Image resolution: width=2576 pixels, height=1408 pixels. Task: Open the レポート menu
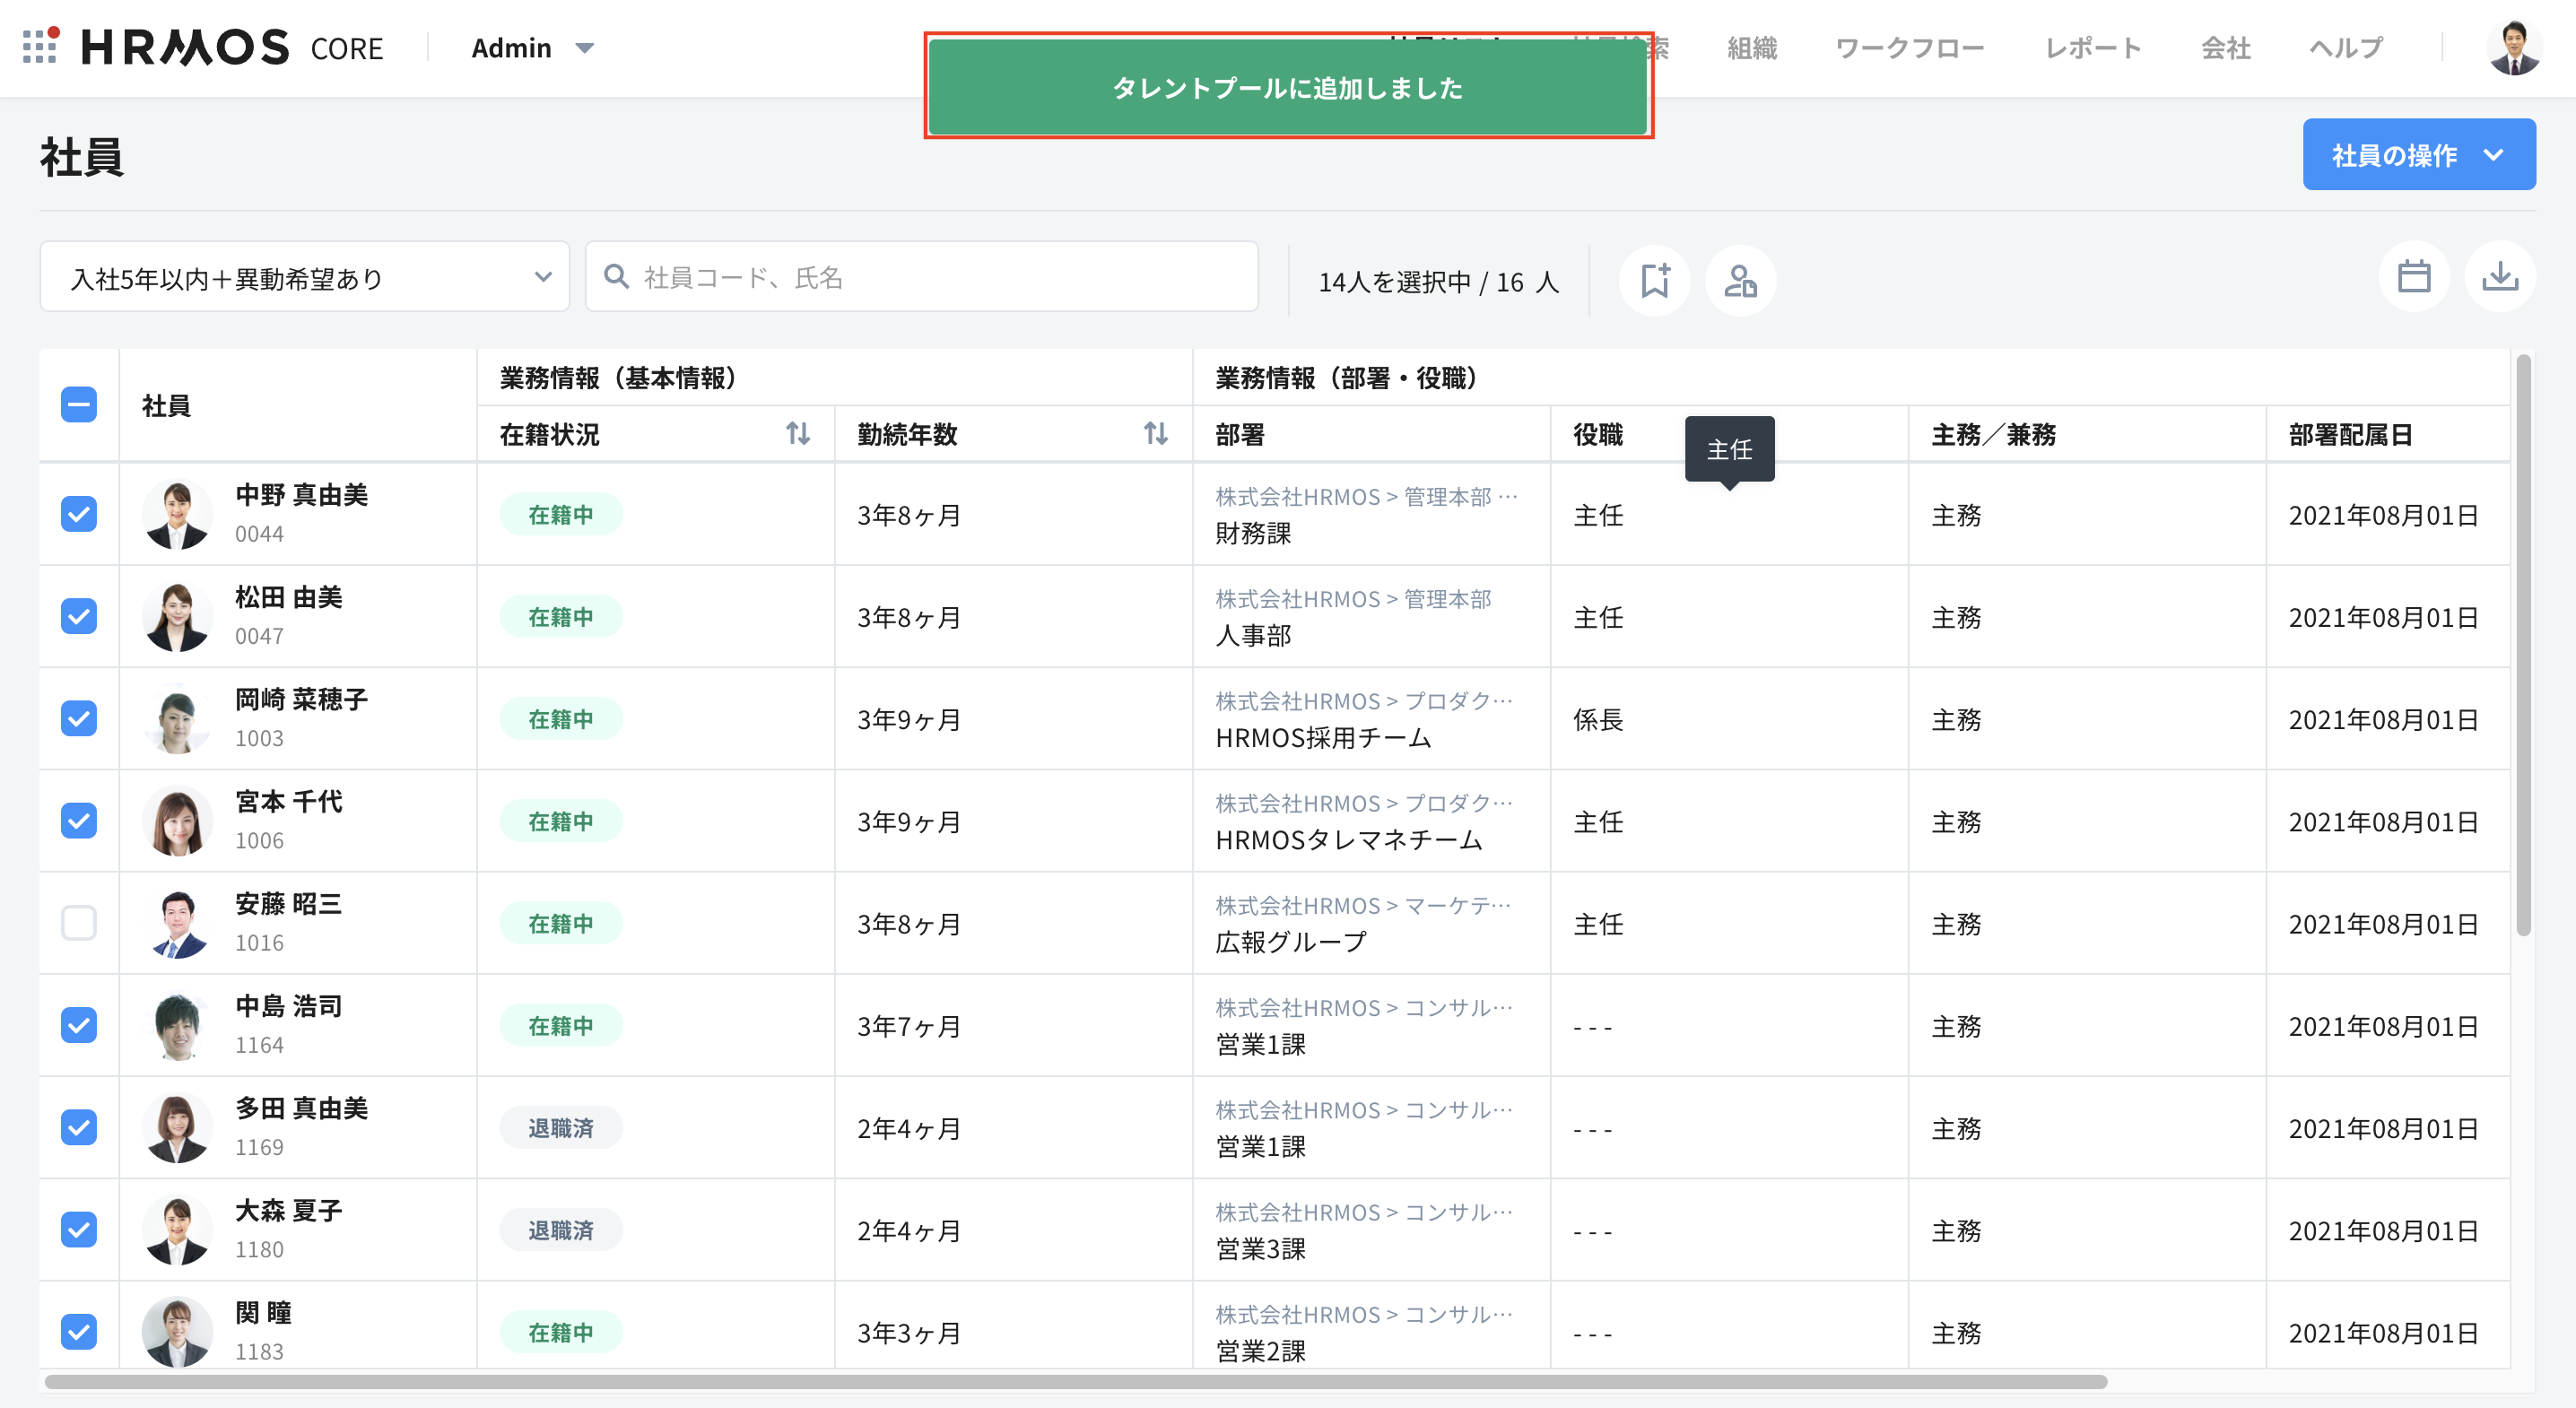[x=2092, y=48]
